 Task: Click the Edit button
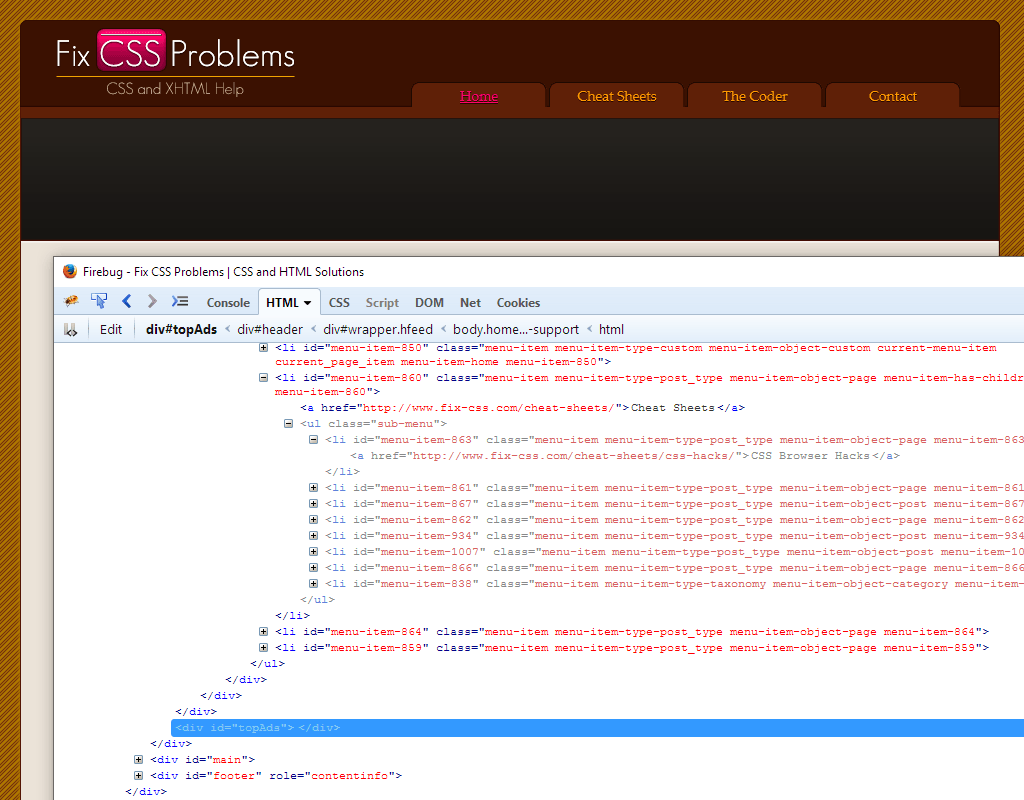[x=110, y=328]
